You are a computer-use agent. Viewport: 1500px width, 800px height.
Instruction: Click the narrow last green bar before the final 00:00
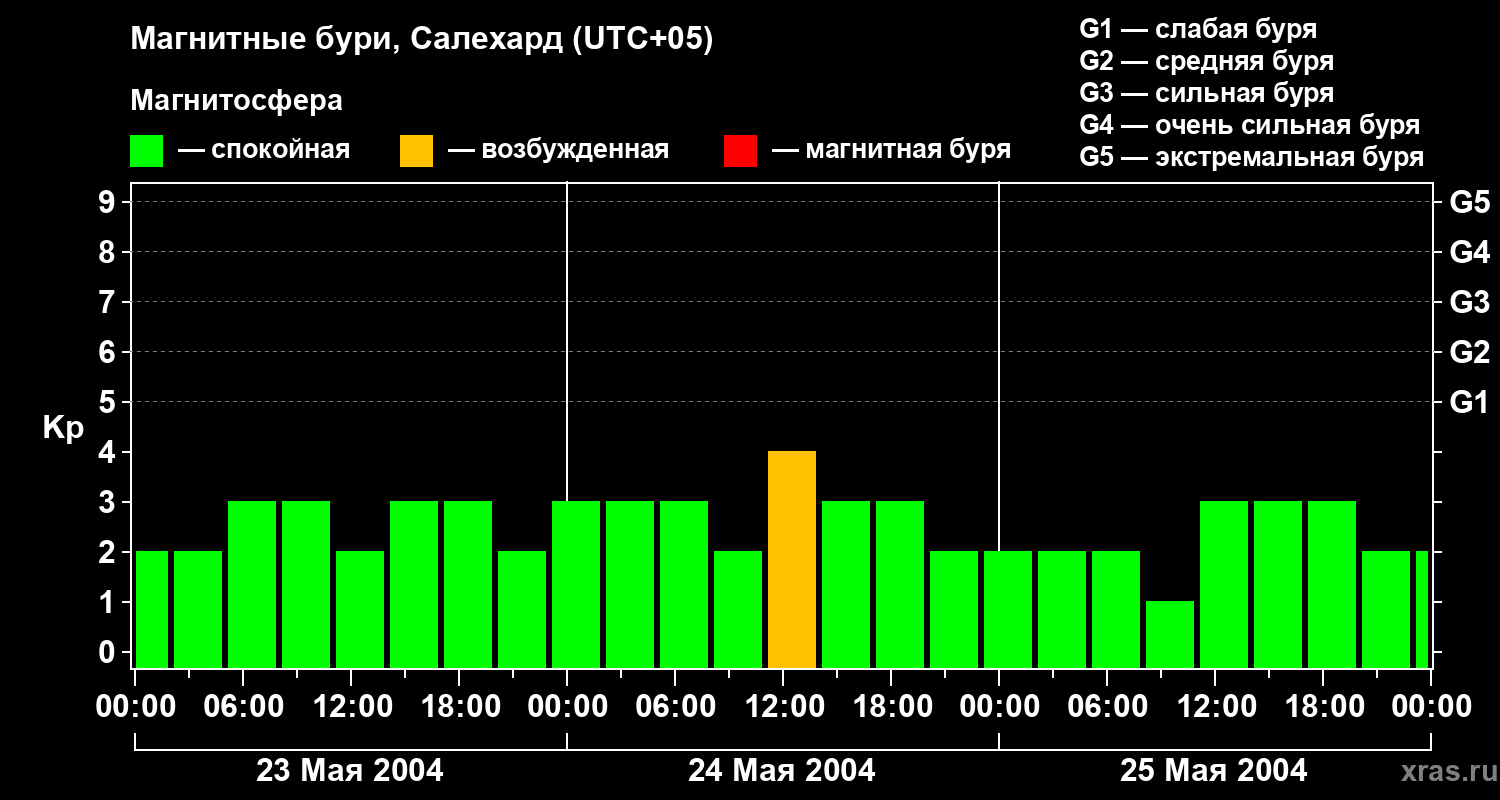coord(1422,610)
